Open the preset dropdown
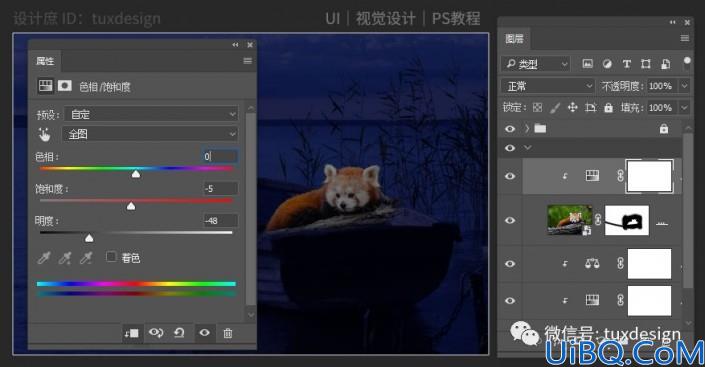Screen dimensions: 705x367 point(151,114)
